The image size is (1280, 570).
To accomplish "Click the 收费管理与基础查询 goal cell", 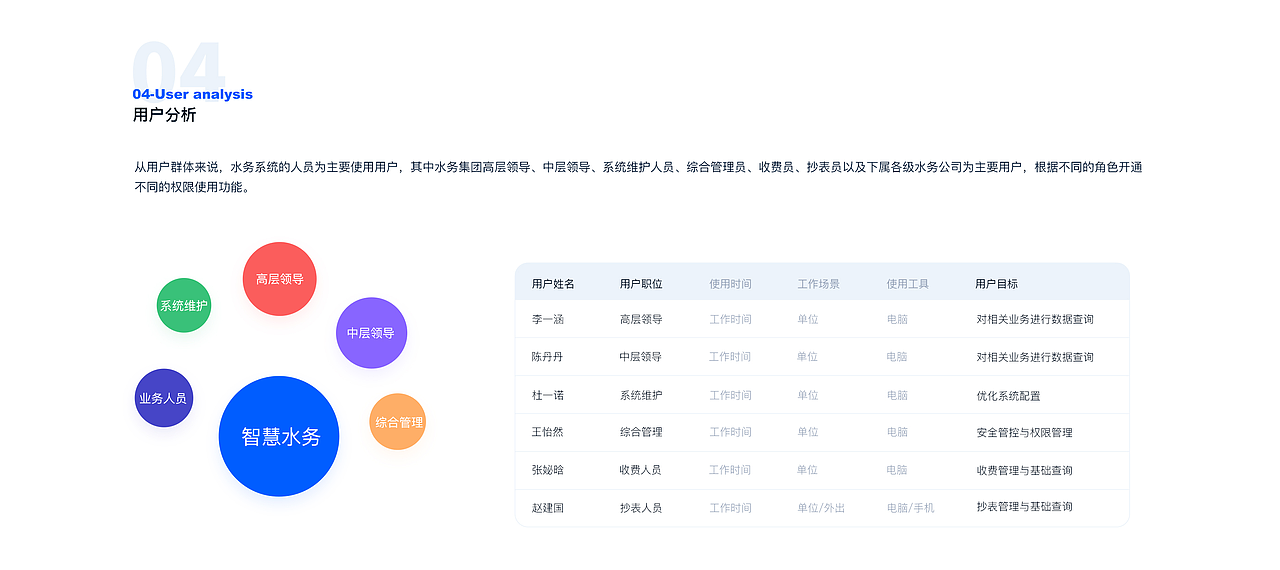I will pyautogui.click(x=1024, y=470).
